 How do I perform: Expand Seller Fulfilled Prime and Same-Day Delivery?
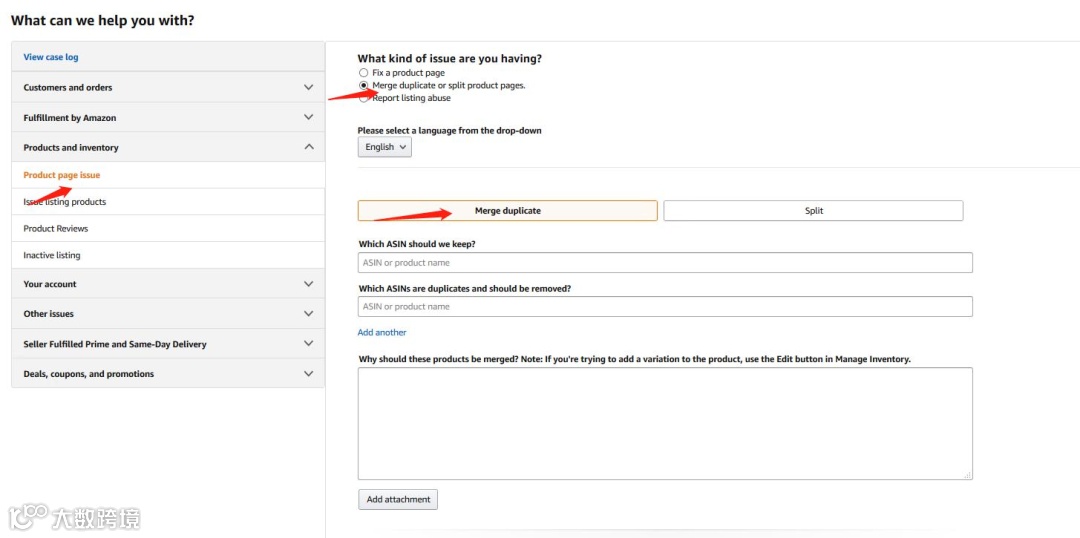coord(168,344)
